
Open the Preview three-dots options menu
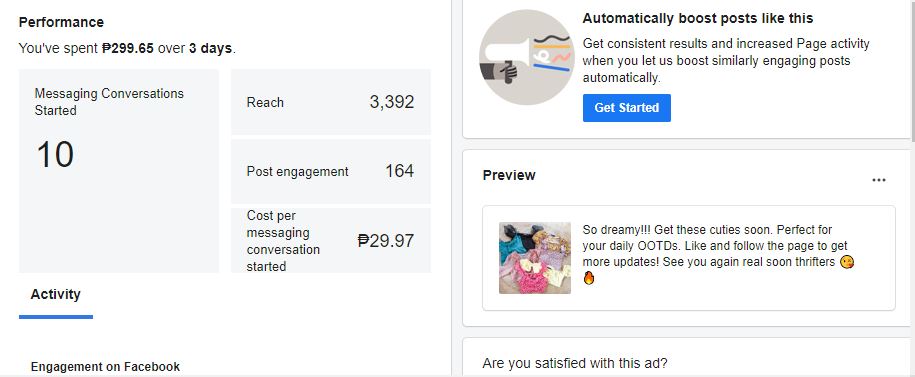(x=879, y=180)
